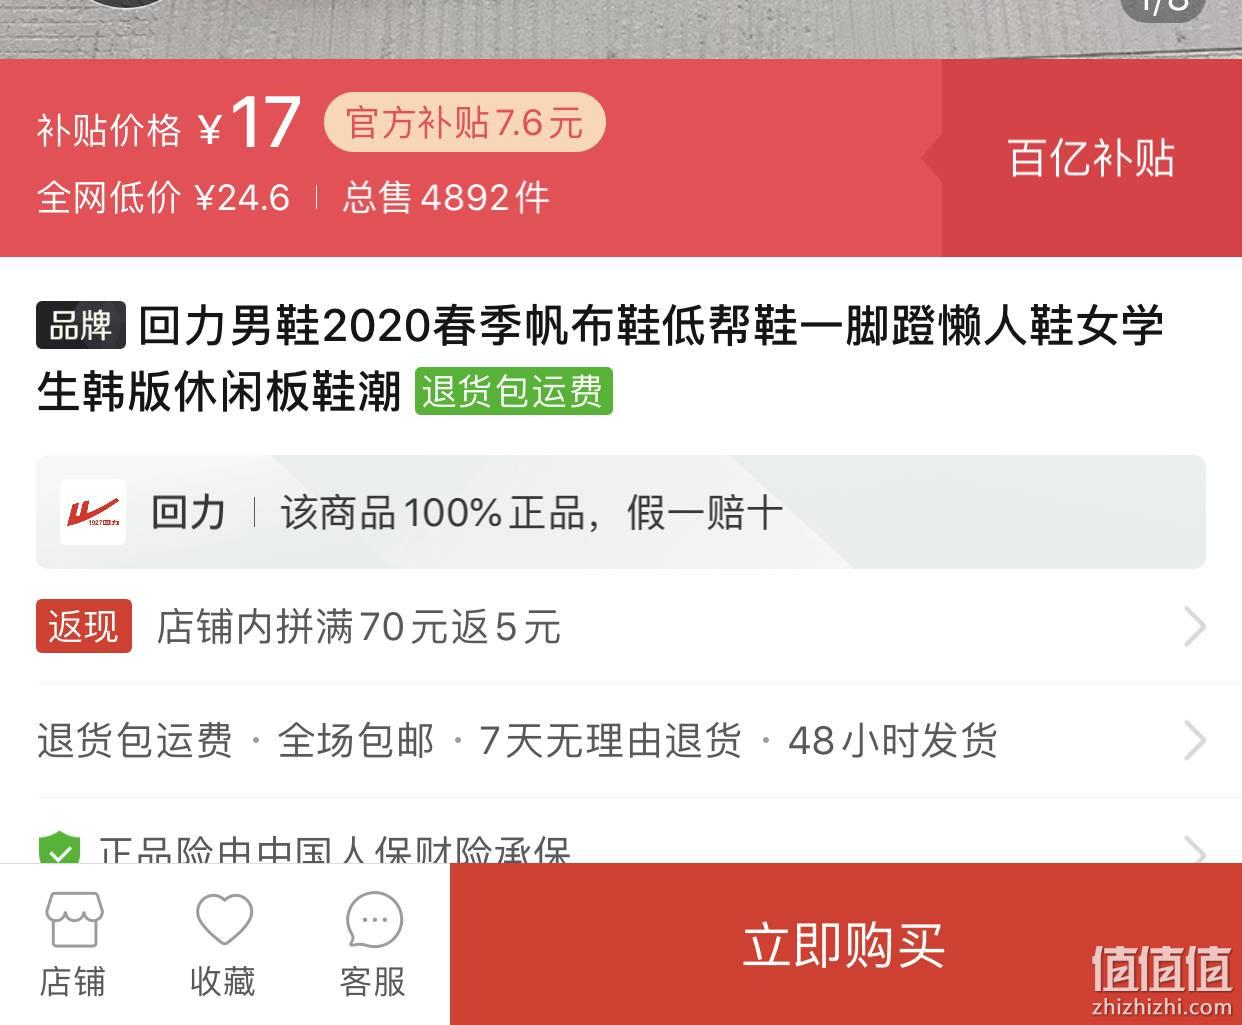Click 立即购买 buy now button
Image resolution: width=1242 pixels, height=1025 pixels.
point(846,944)
